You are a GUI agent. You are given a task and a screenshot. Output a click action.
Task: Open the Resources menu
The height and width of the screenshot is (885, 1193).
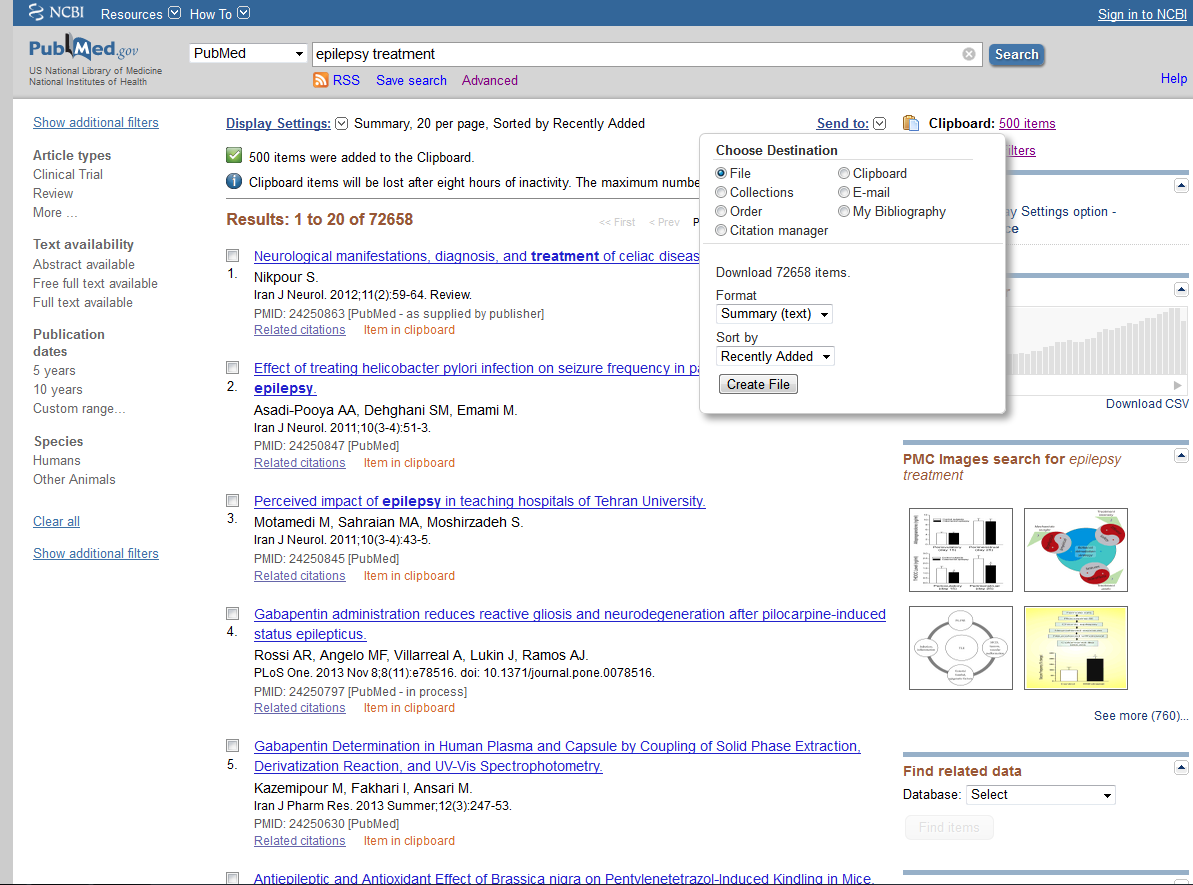pos(132,14)
